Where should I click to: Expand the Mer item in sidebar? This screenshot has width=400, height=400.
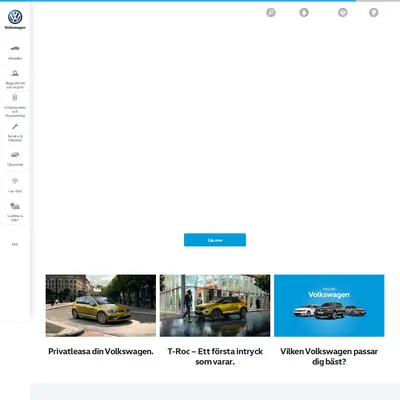point(15,244)
